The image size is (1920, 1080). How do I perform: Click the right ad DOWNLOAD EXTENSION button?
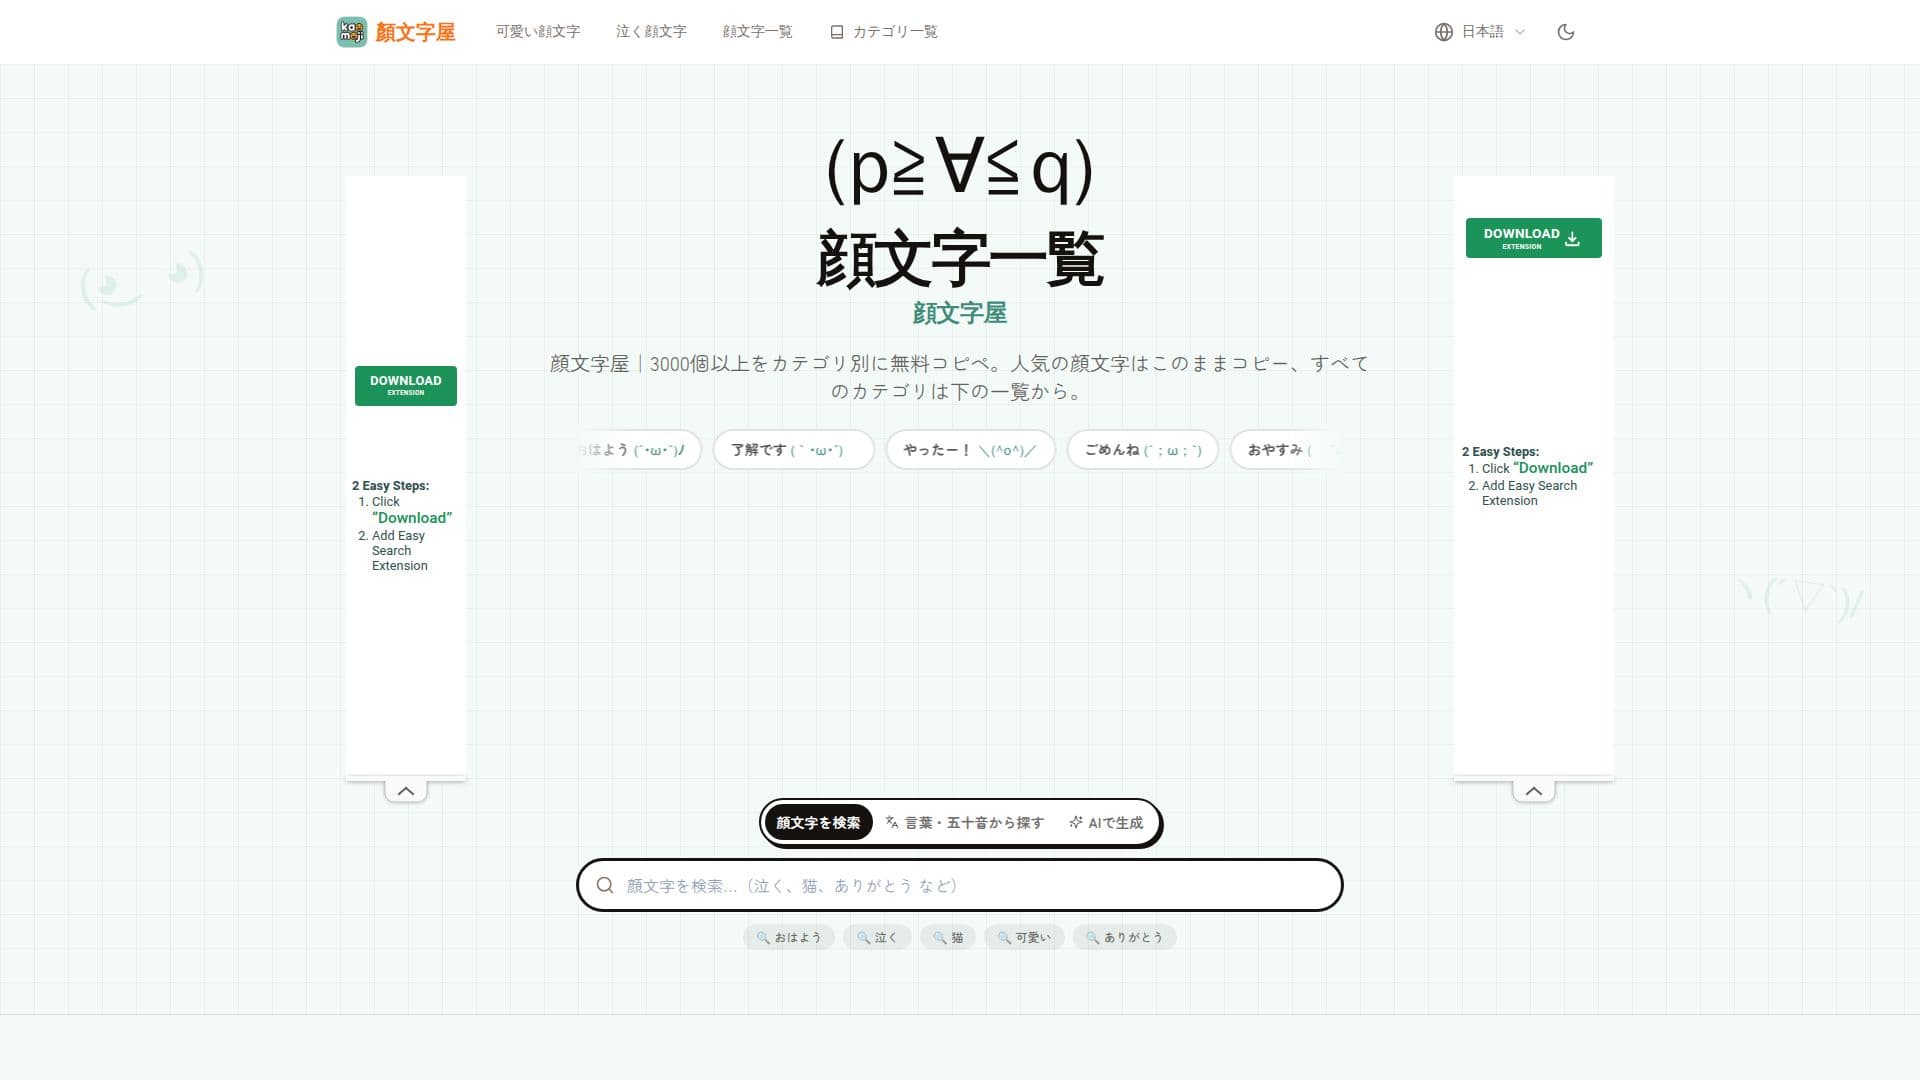tap(1533, 238)
